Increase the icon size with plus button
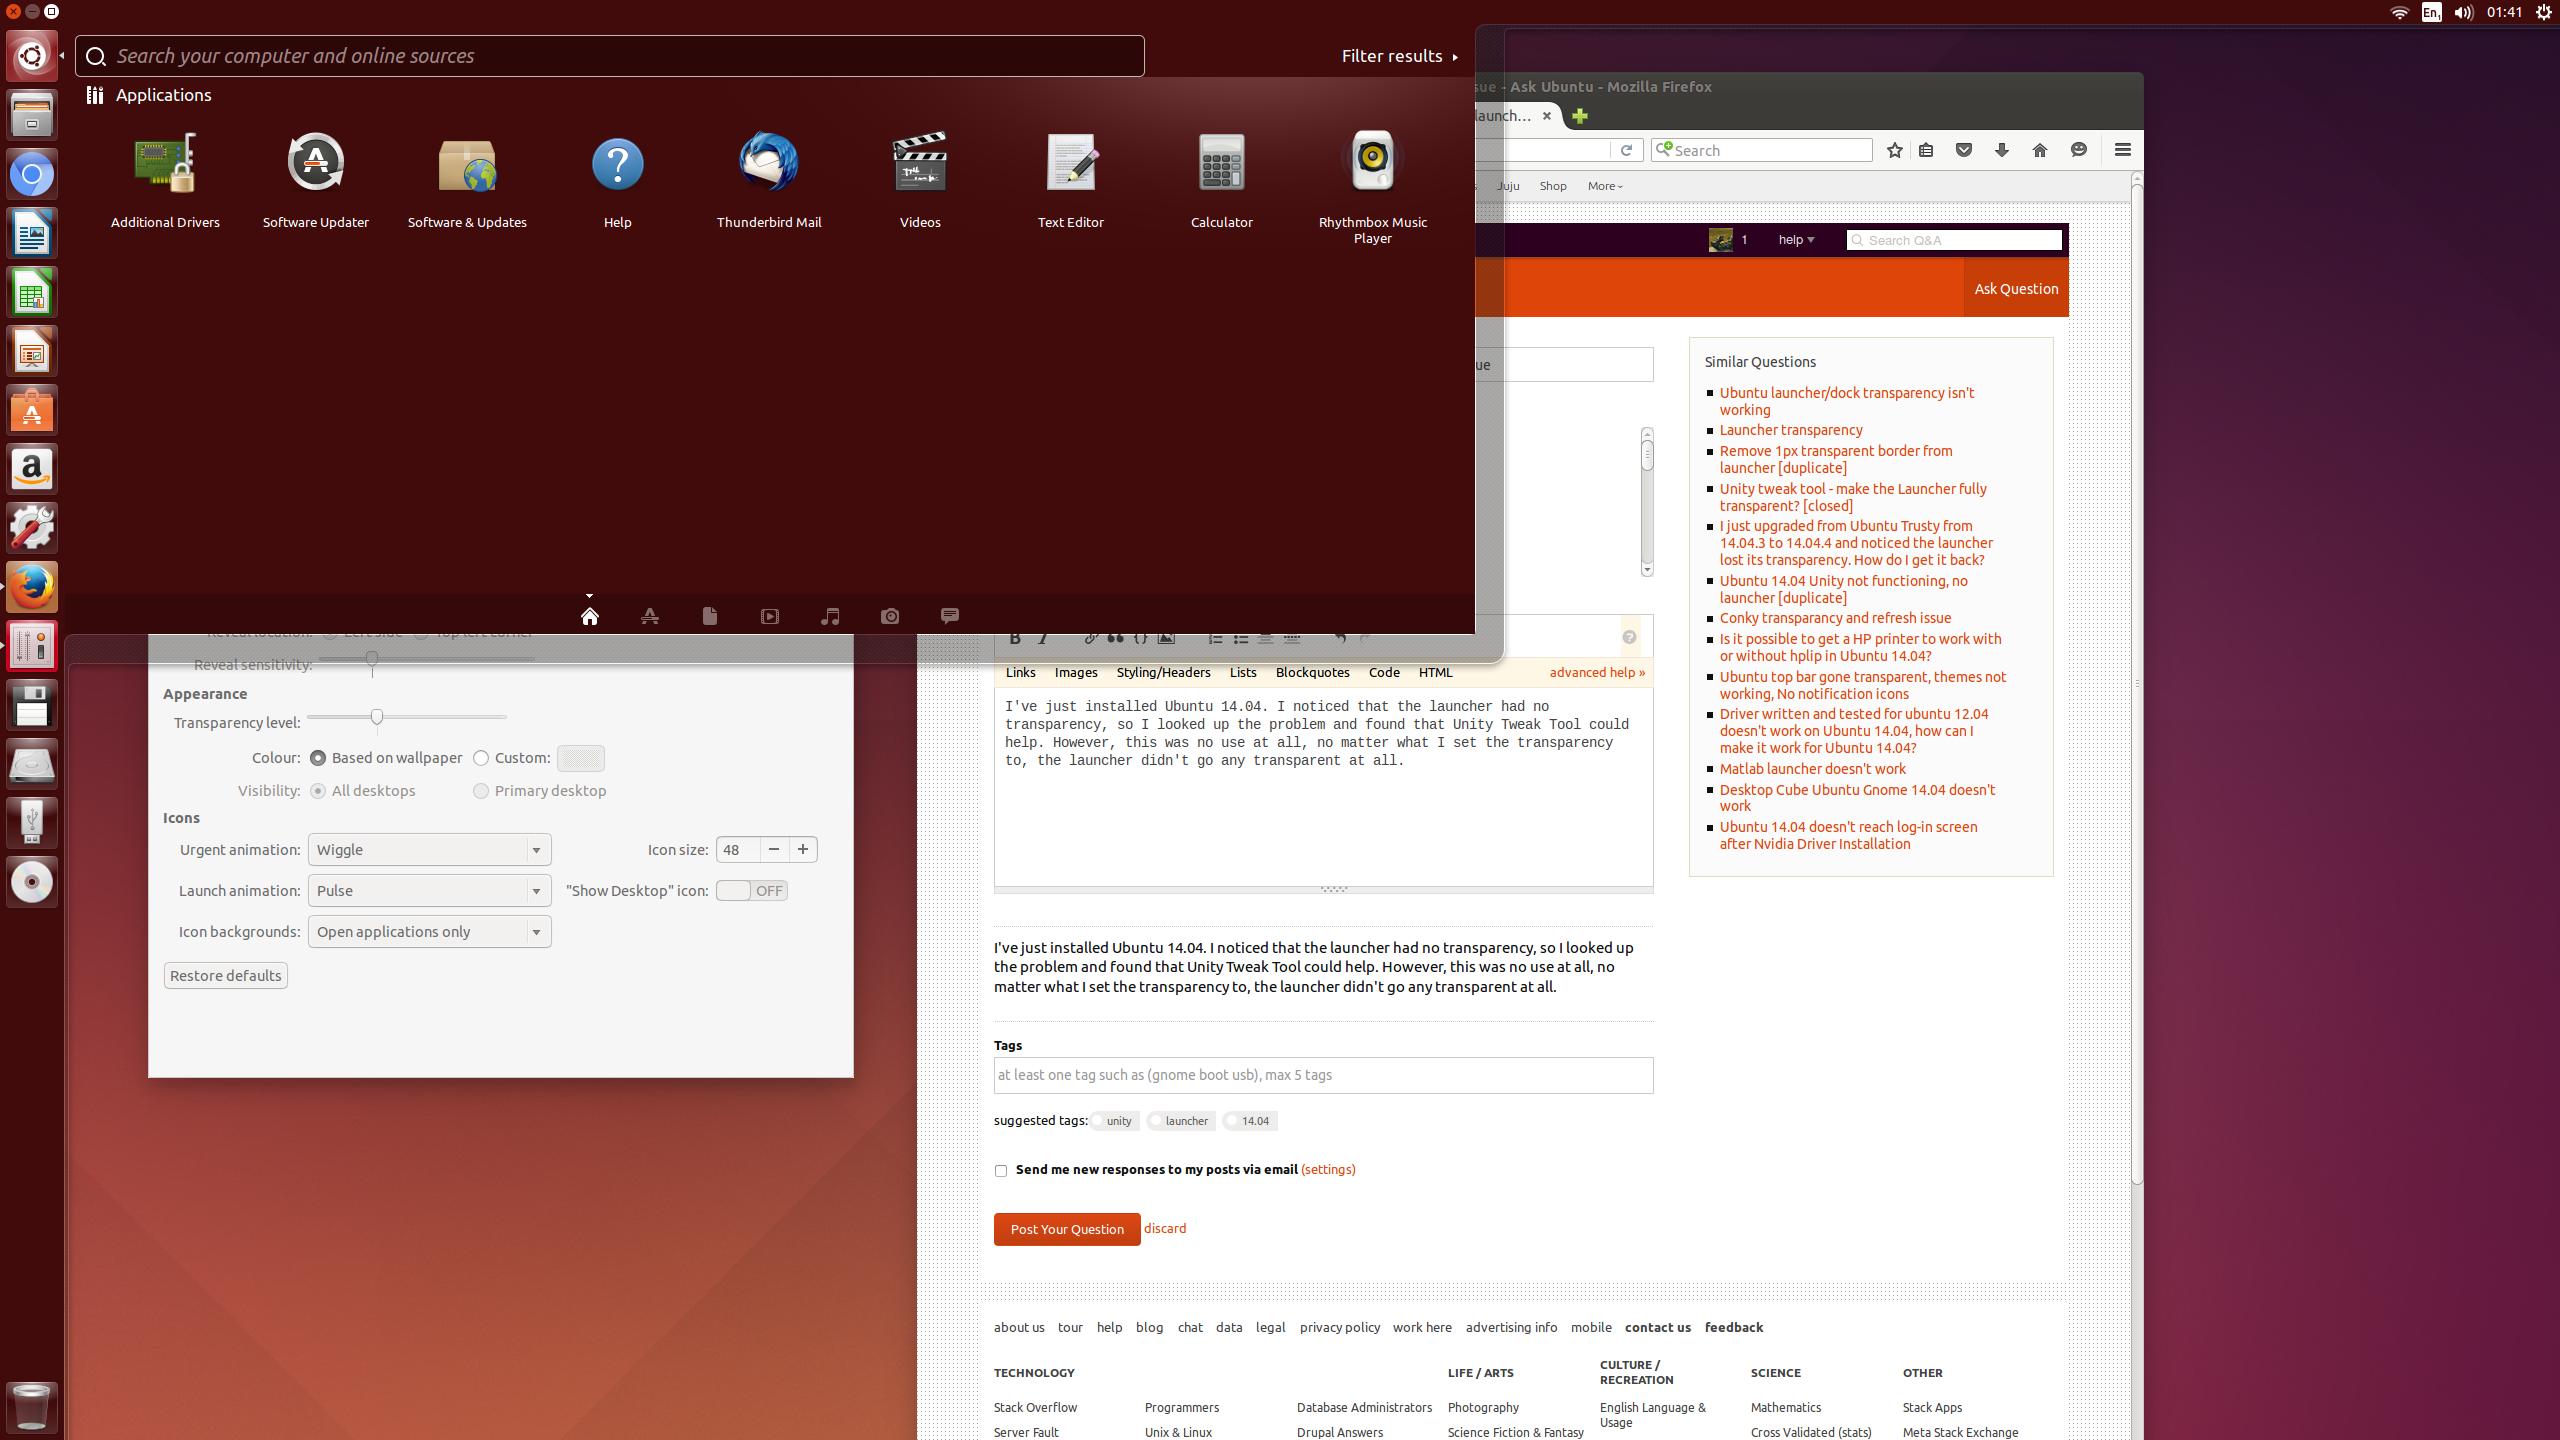The image size is (2560, 1440). 802,850
